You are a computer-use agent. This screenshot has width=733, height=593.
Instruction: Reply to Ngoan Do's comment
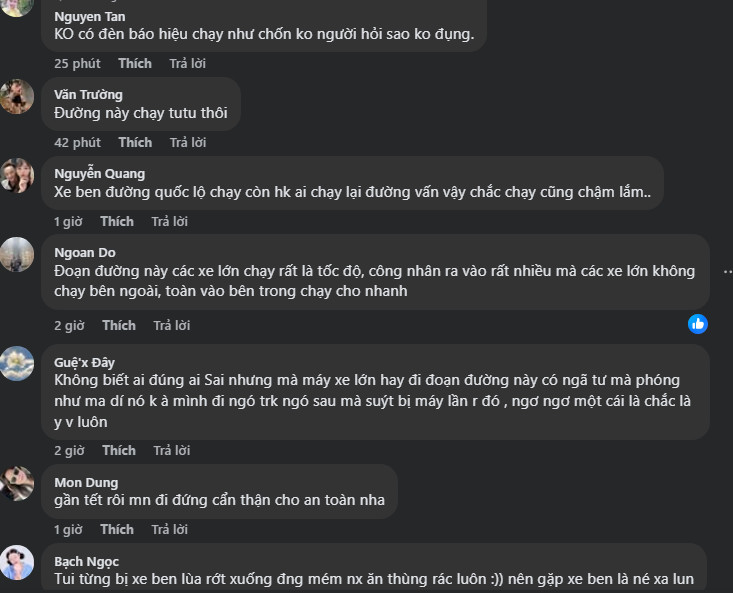(x=171, y=325)
